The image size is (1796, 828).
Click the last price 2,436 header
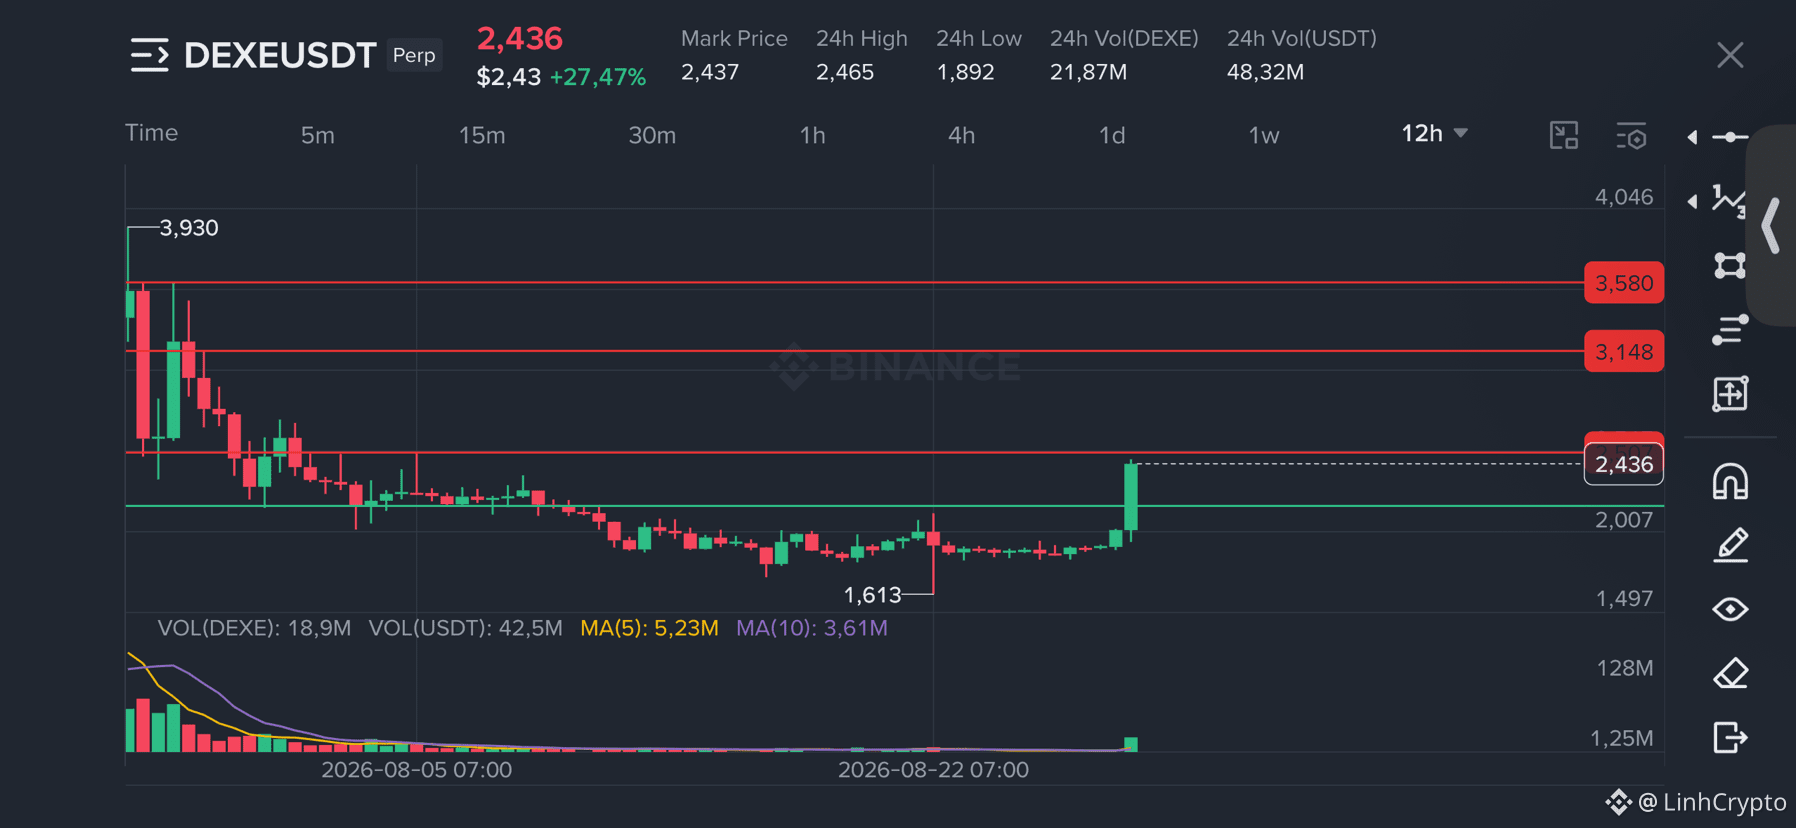coord(520,38)
